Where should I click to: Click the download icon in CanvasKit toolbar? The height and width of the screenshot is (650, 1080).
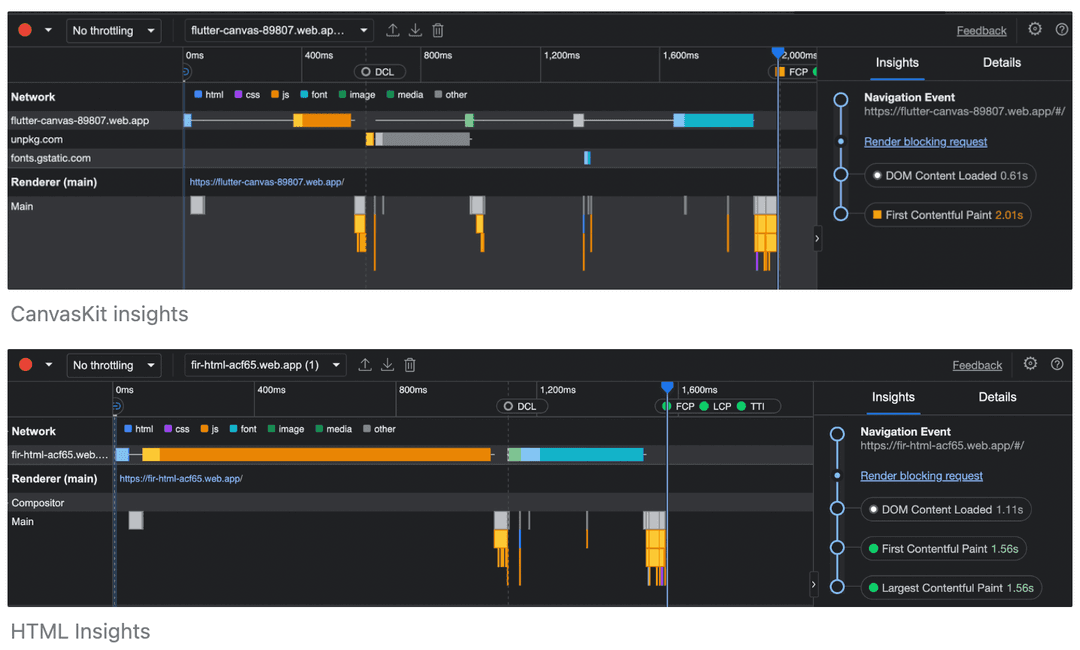coord(415,30)
